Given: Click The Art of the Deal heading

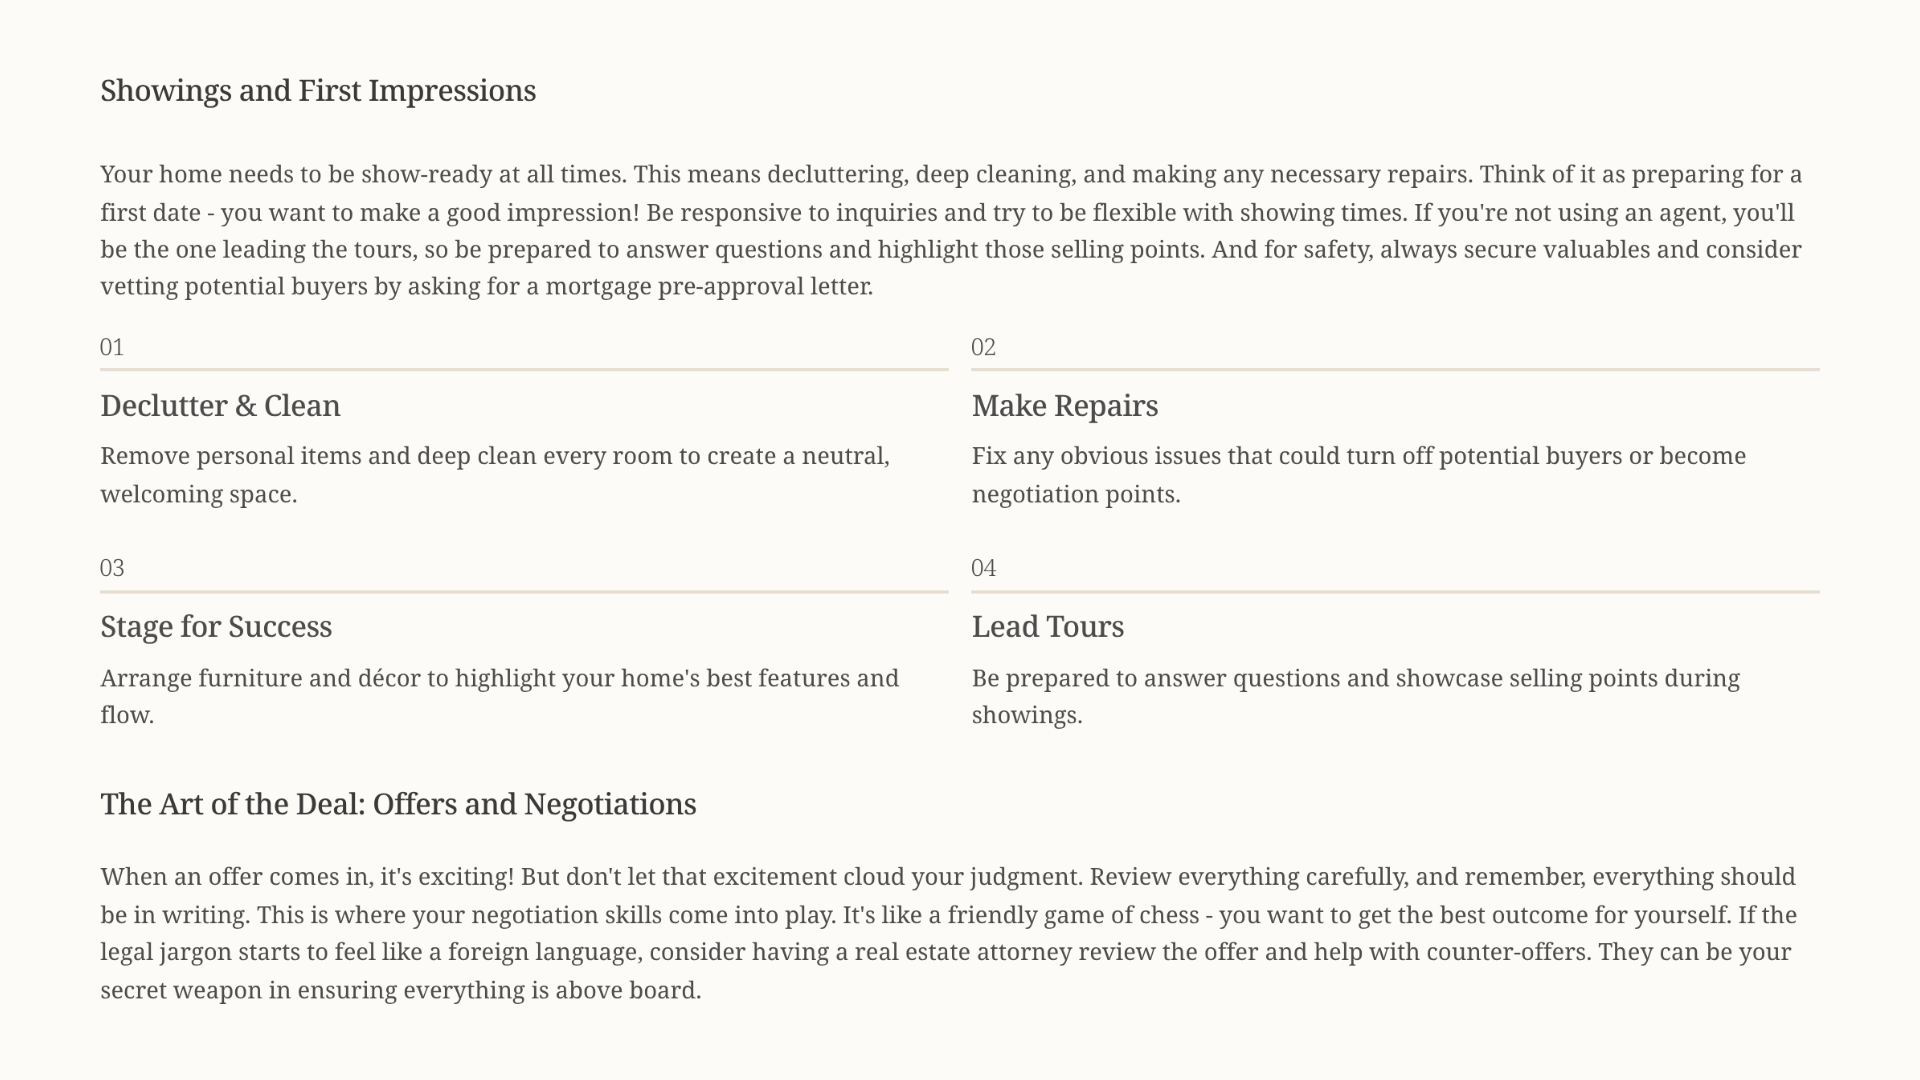Looking at the screenshot, I should click(398, 805).
